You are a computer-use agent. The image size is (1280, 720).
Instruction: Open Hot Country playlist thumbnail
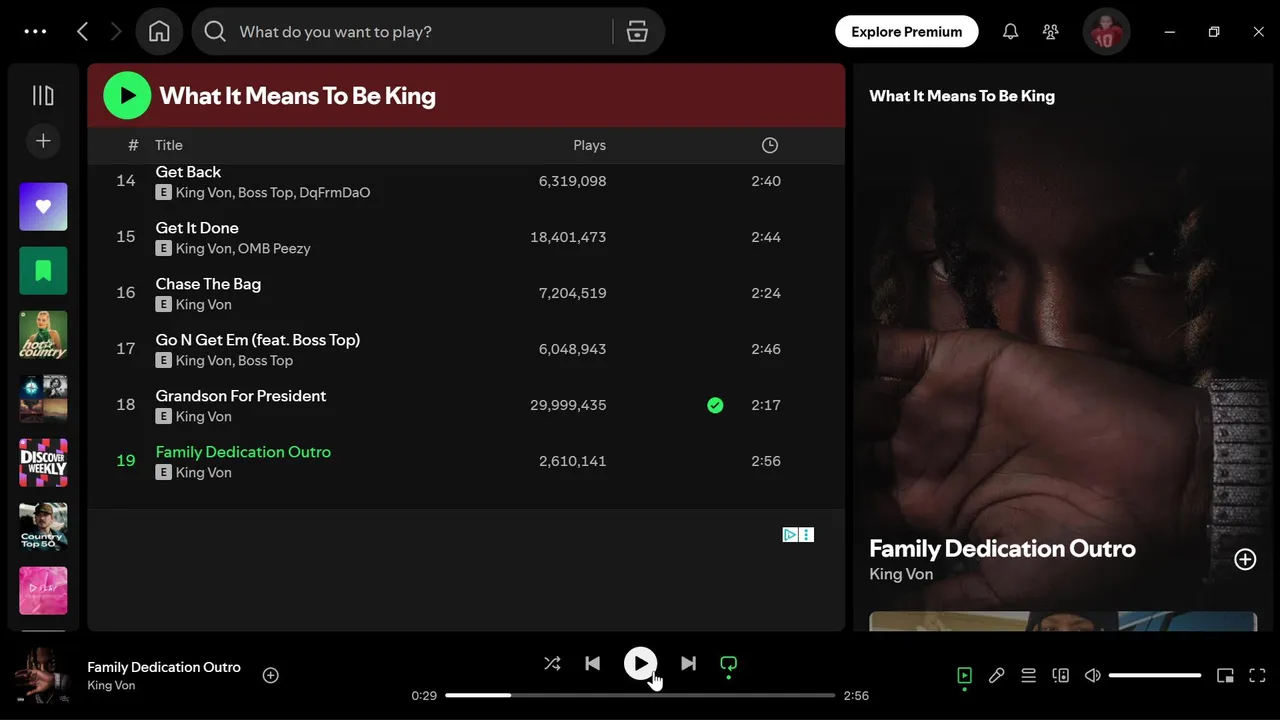43,335
